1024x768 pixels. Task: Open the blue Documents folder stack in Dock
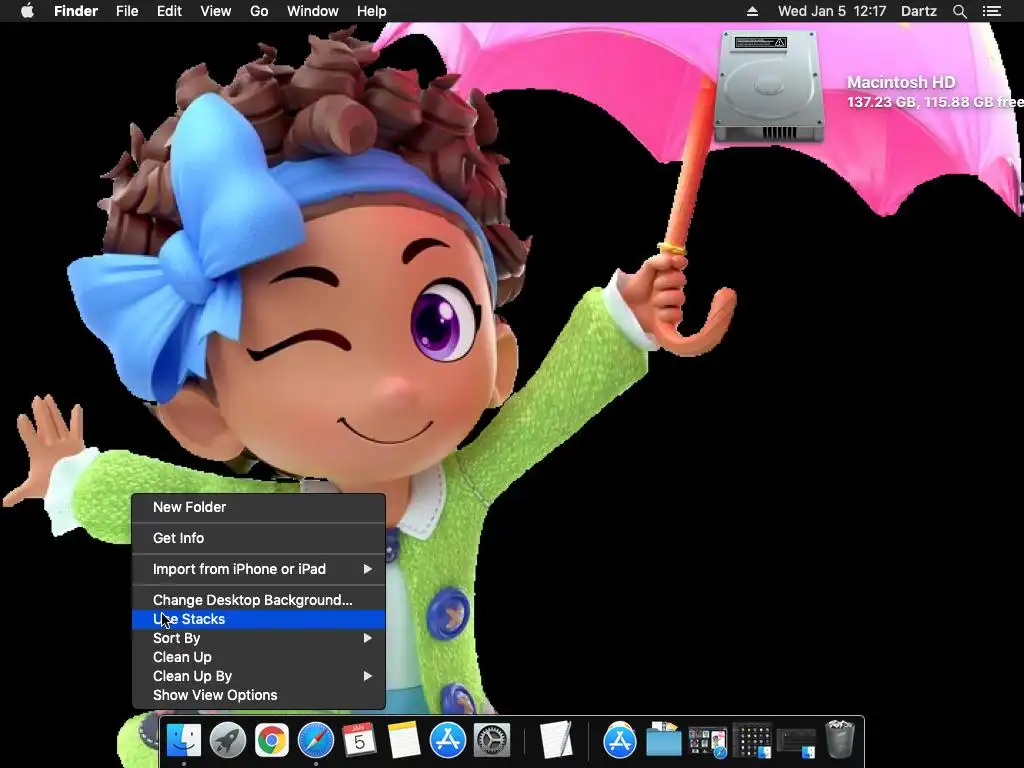(664, 740)
